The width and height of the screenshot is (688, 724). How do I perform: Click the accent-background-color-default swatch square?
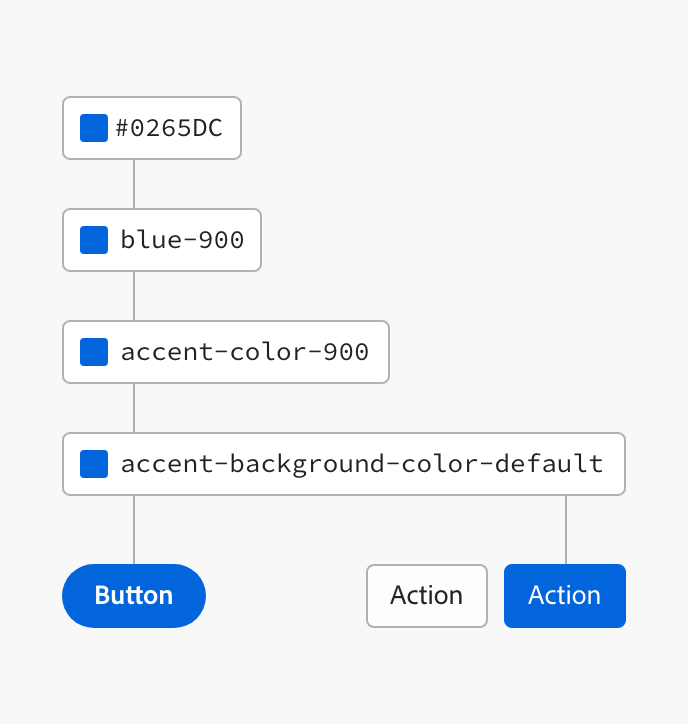coord(94,464)
